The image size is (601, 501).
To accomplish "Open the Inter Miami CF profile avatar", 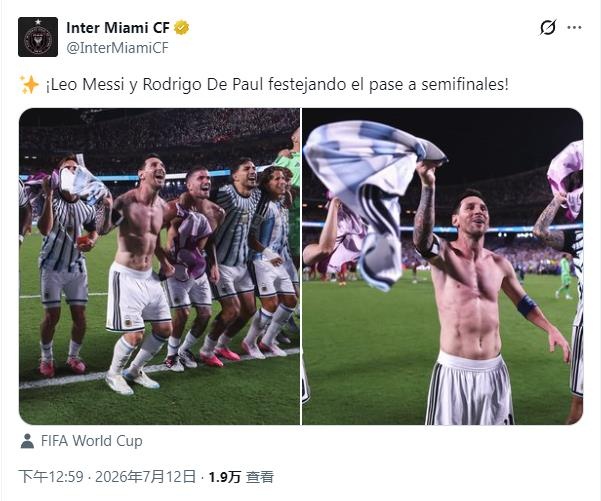I will (x=38, y=37).
